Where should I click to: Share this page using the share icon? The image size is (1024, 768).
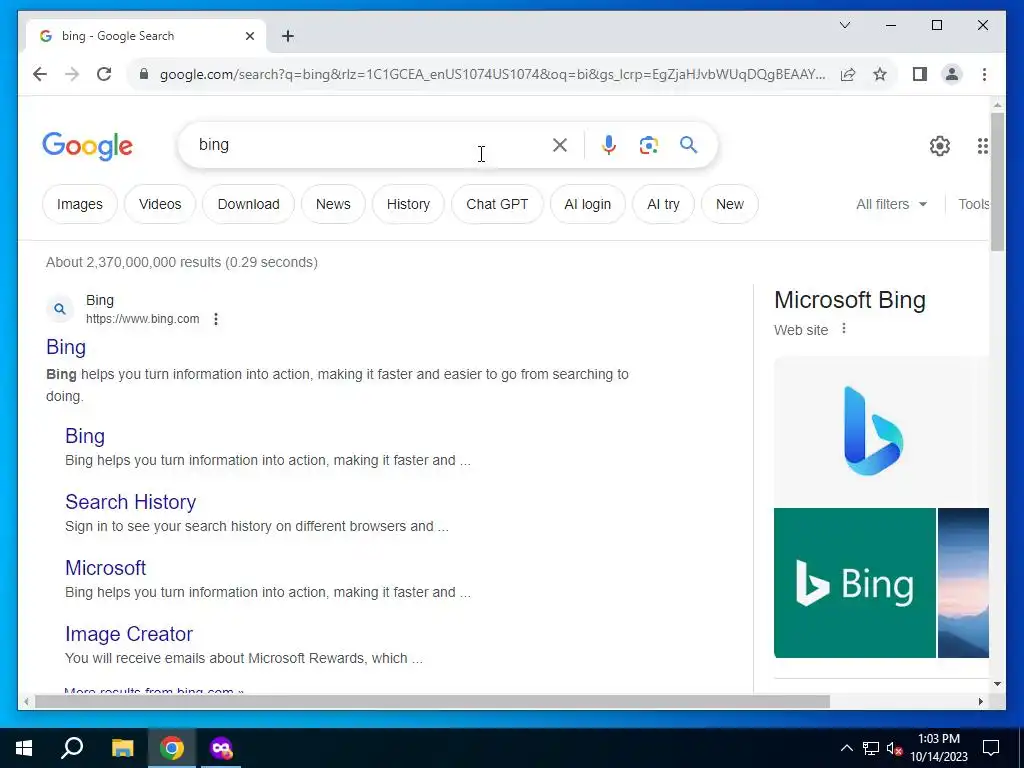click(848, 74)
